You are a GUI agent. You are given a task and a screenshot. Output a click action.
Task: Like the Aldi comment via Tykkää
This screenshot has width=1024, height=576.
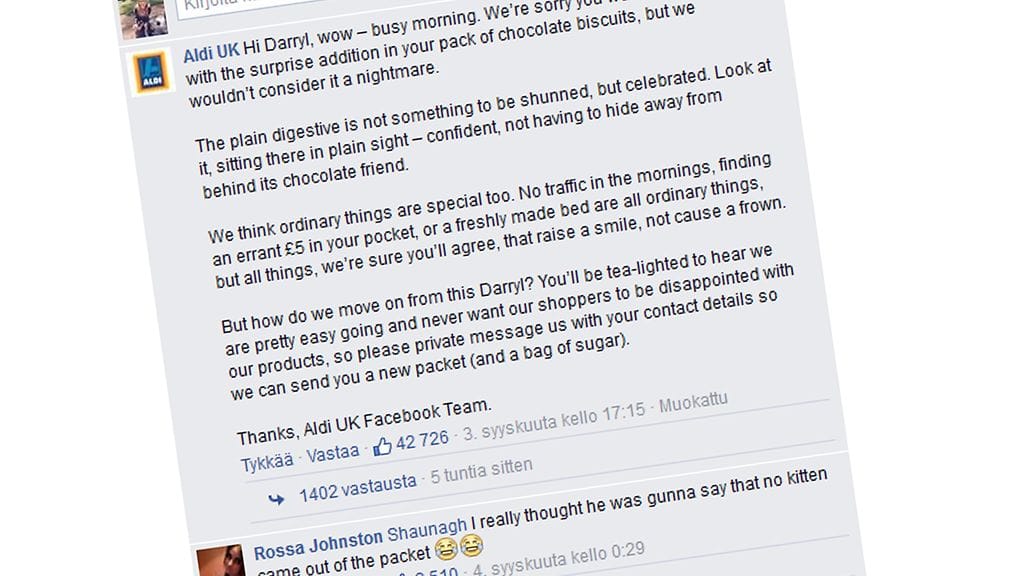point(266,462)
